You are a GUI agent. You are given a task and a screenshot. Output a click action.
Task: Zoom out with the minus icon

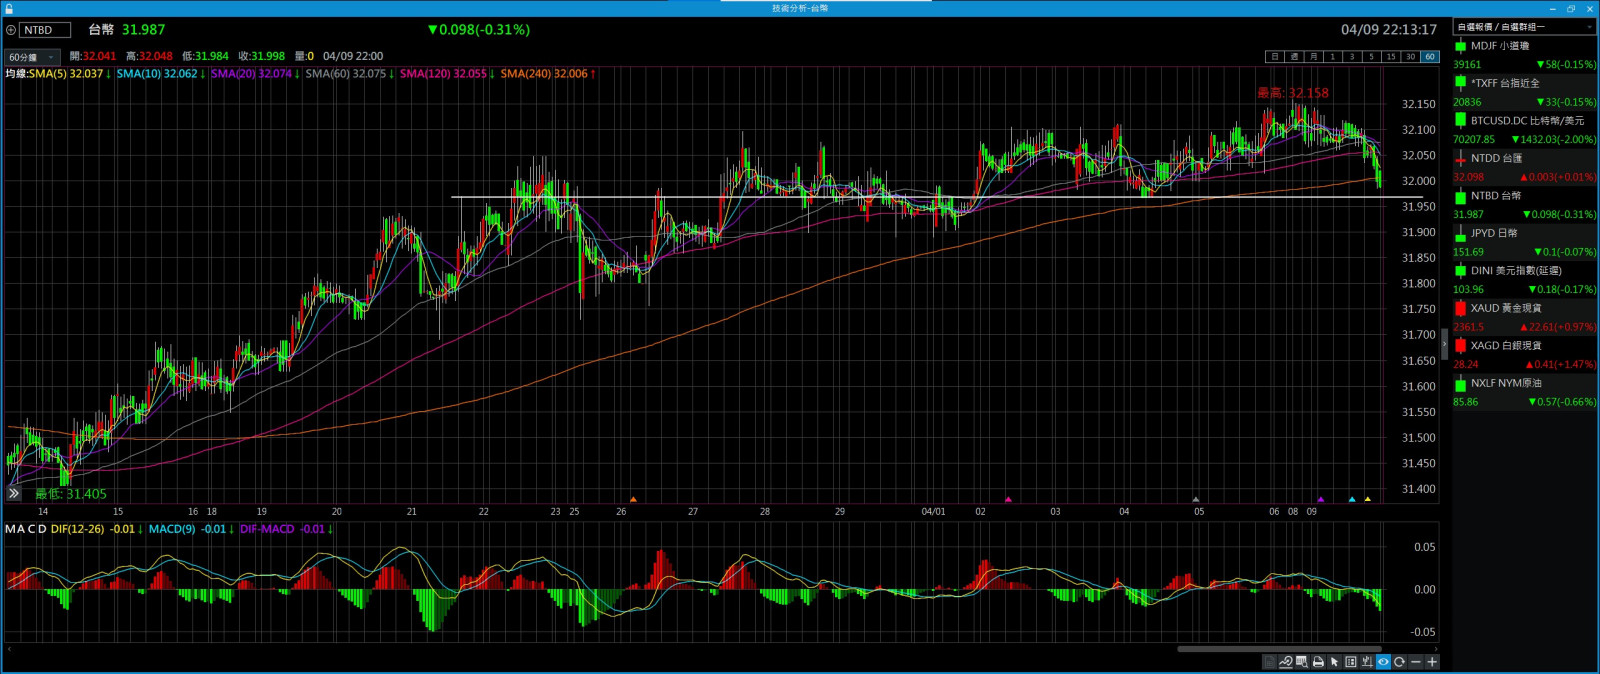(1416, 662)
